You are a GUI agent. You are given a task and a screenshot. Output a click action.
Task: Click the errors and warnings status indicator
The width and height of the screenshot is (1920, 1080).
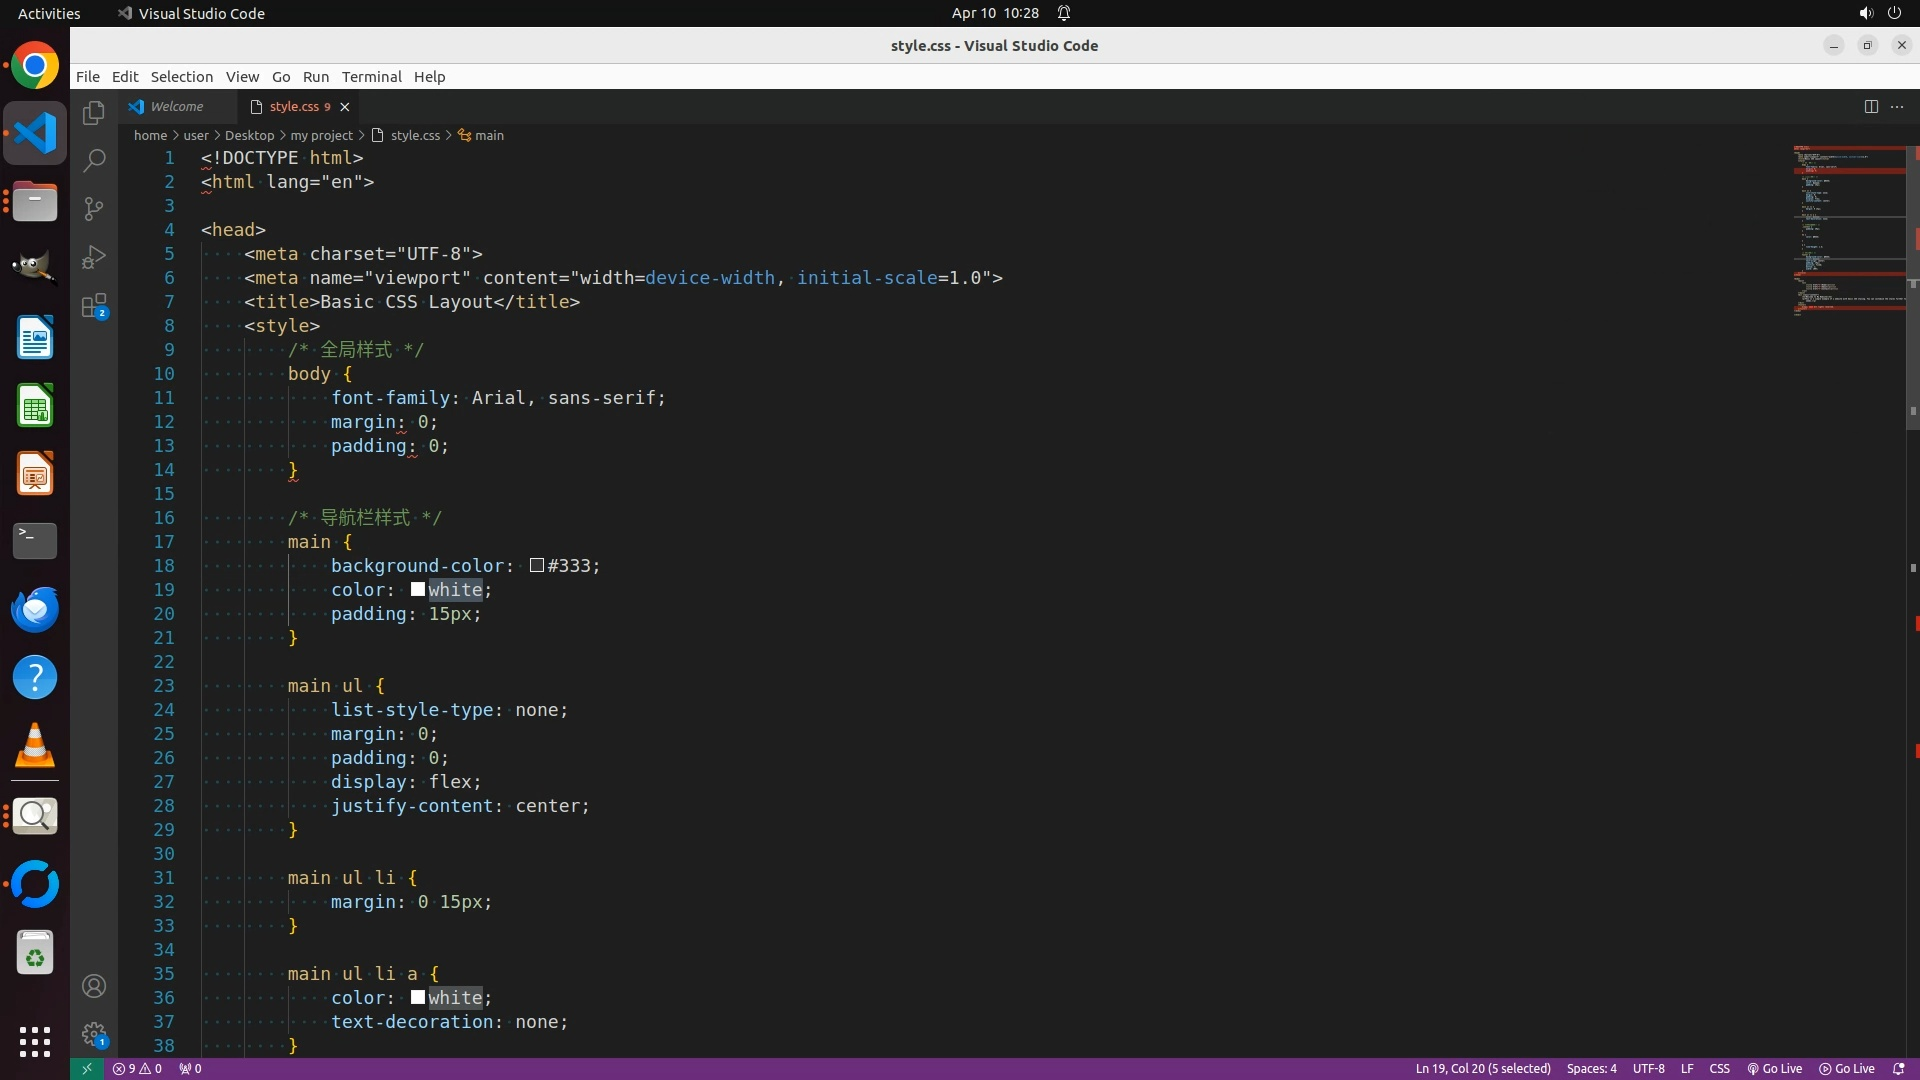[x=137, y=1069]
